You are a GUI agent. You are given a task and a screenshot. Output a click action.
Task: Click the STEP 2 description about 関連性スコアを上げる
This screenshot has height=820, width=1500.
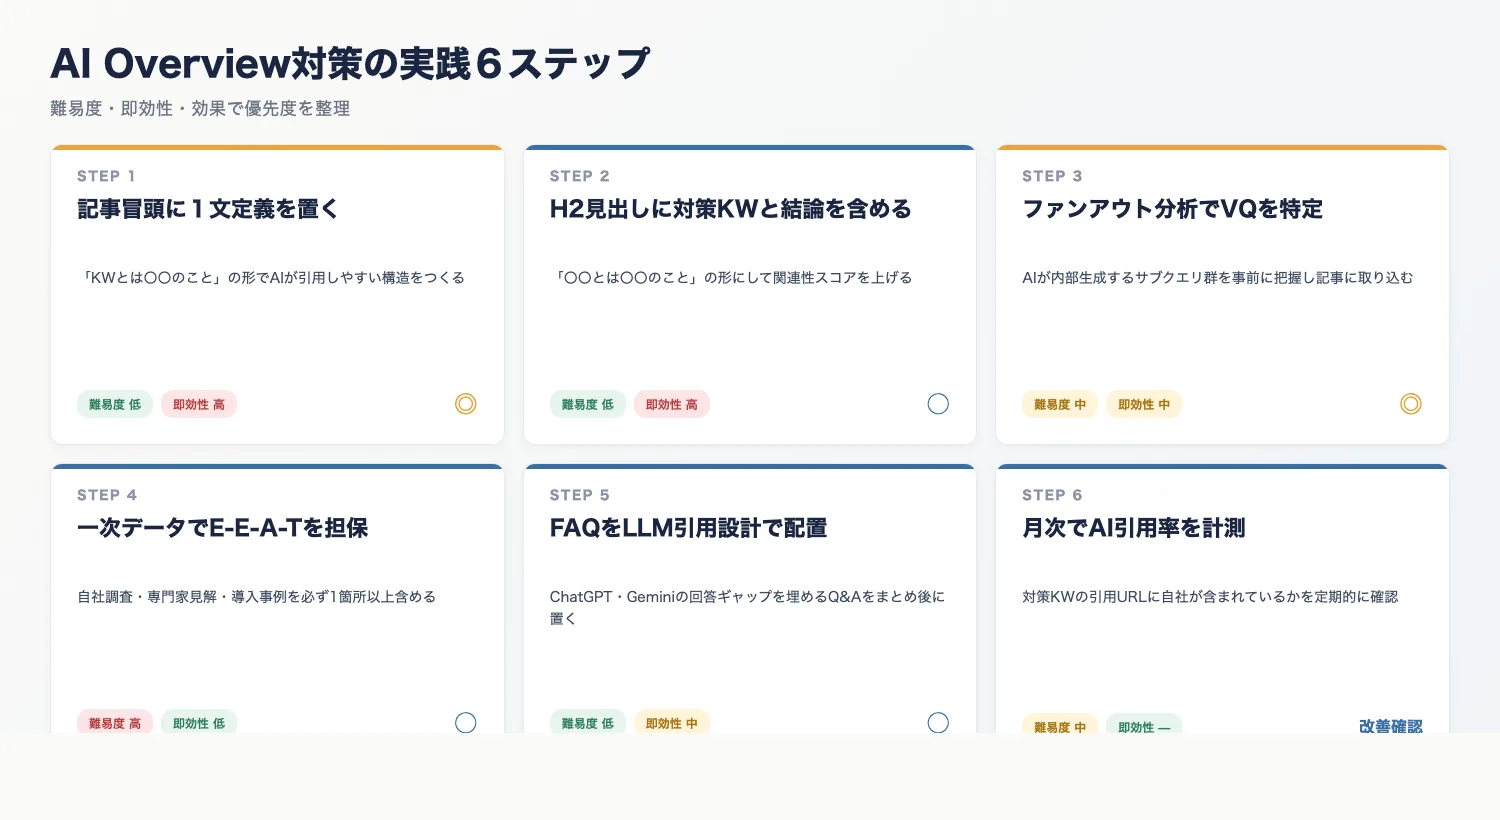[x=731, y=278]
